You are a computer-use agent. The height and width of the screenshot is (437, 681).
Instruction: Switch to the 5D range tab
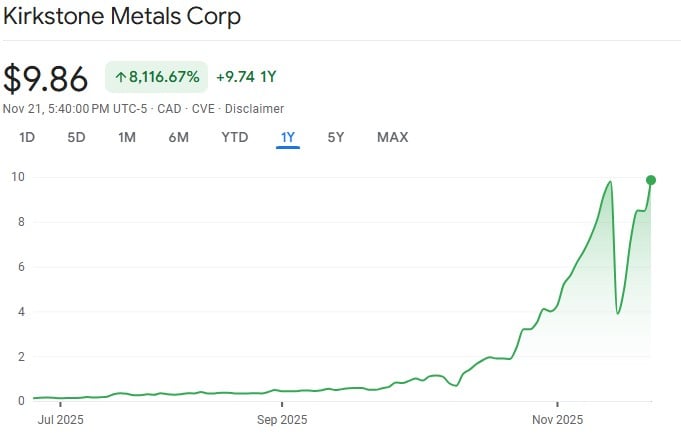(x=76, y=137)
